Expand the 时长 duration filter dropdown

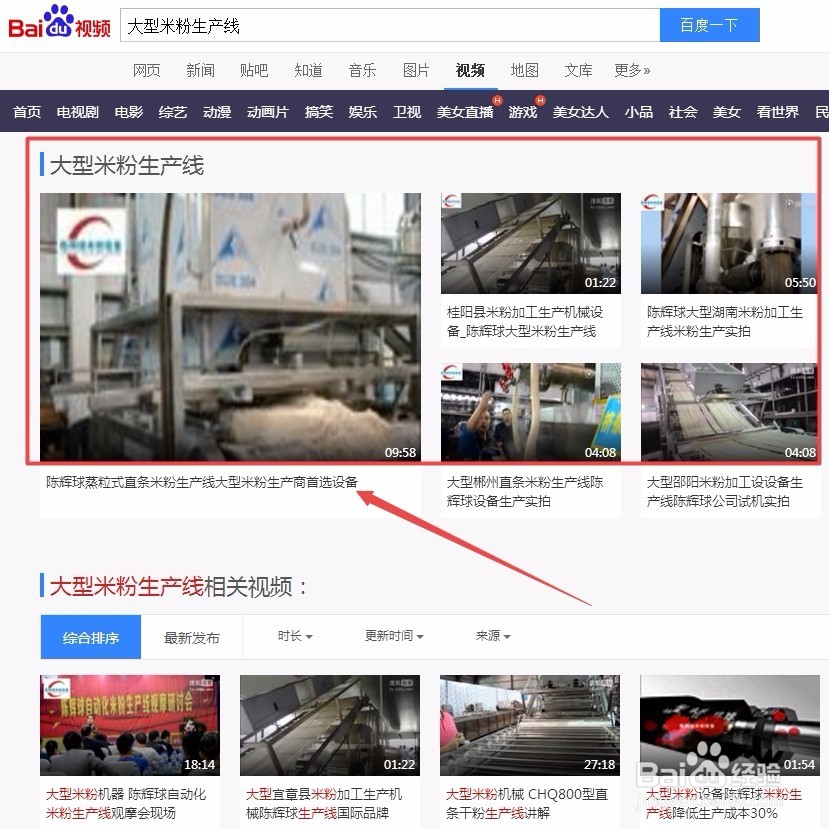point(294,637)
